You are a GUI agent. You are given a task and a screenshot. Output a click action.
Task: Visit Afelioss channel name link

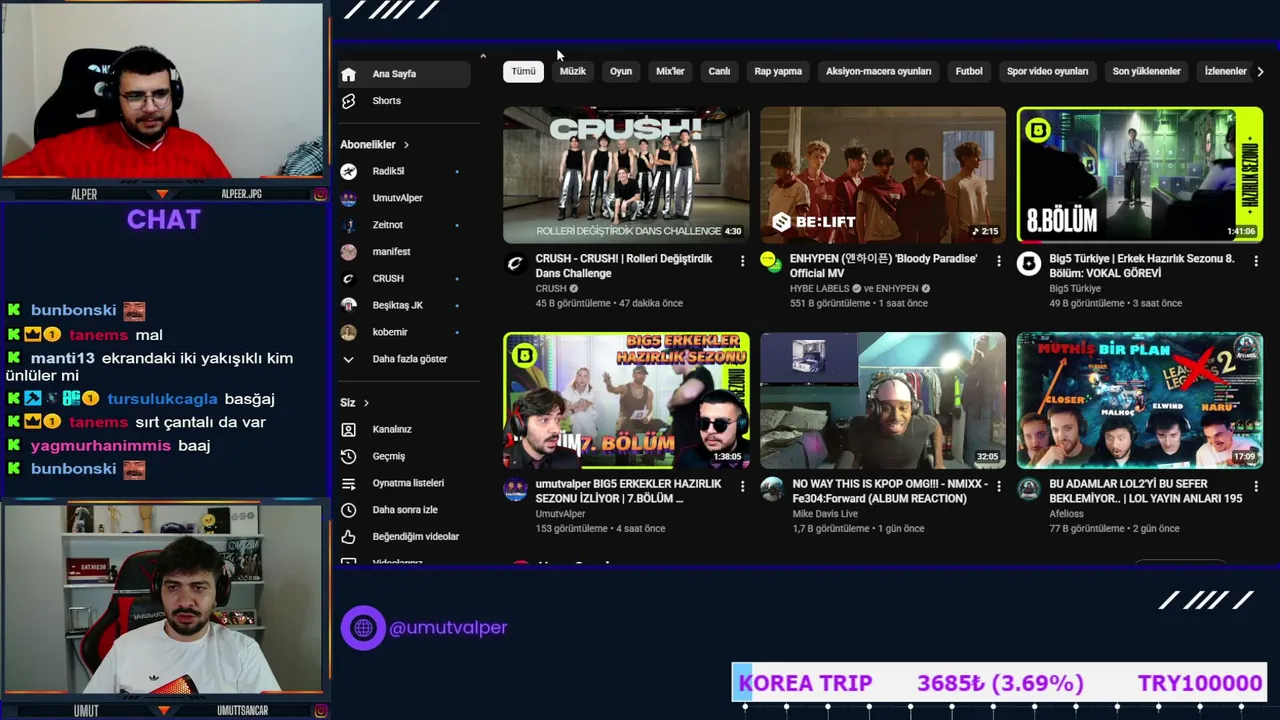pyautogui.click(x=1066, y=514)
